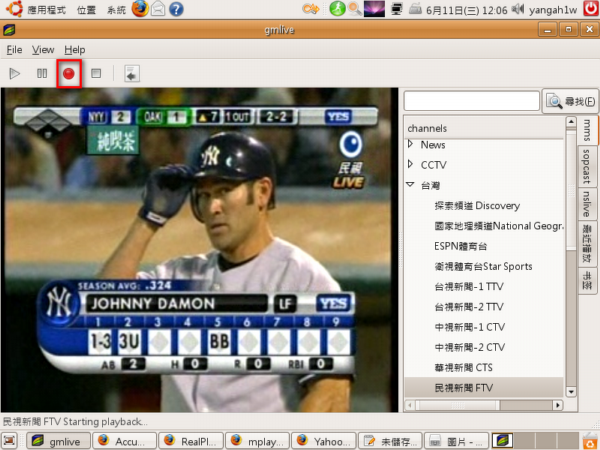
Task: Start playback with the play button
Action: pyautogui.click(x=15, y=73)
